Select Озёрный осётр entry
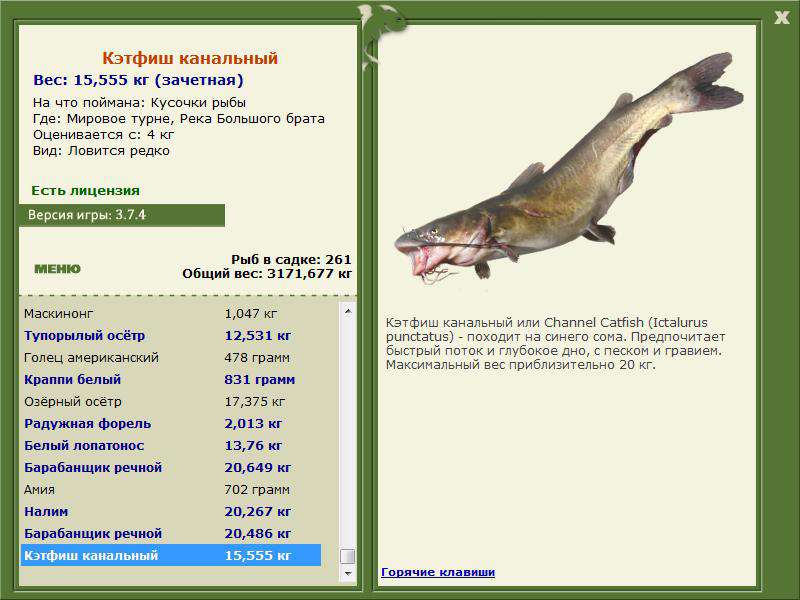The width and height of the screenshot is (800, 600). point(171,402)
